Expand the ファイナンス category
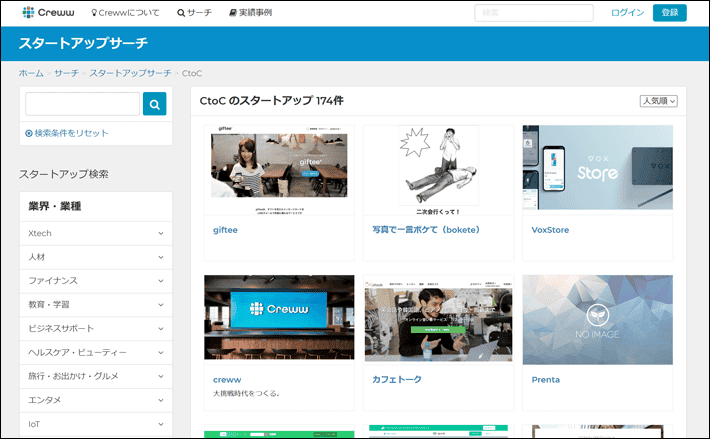The image size is (710, 439). pyautogui.click(x=96, y=281)
